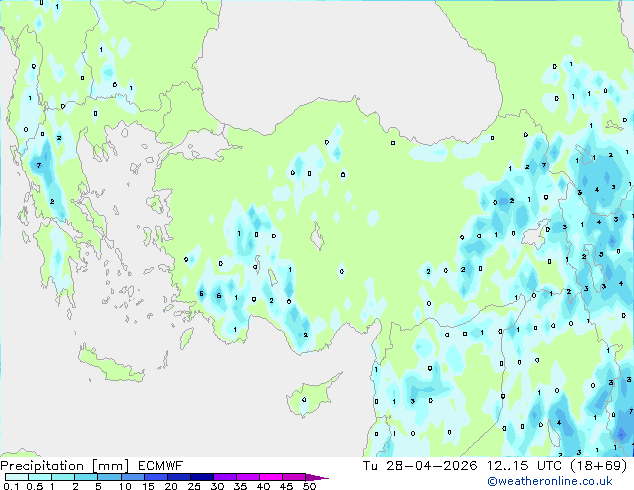Click the legend value '30'
This screenshot has height=490, width=634.
tap(217, 486)
